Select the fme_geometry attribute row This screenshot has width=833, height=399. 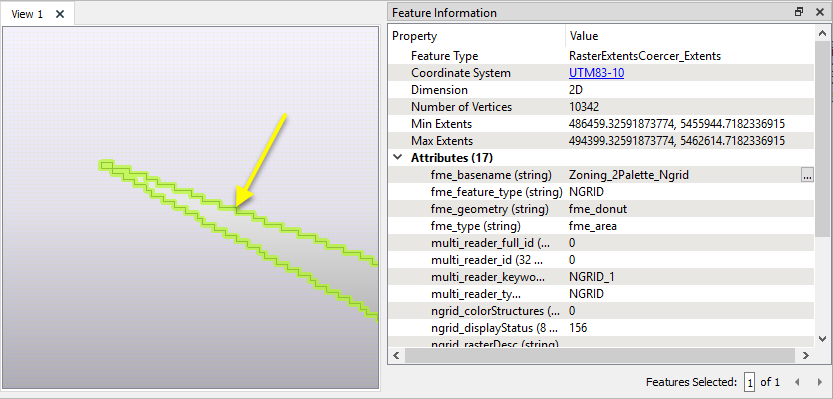click(x=601, y=209)
